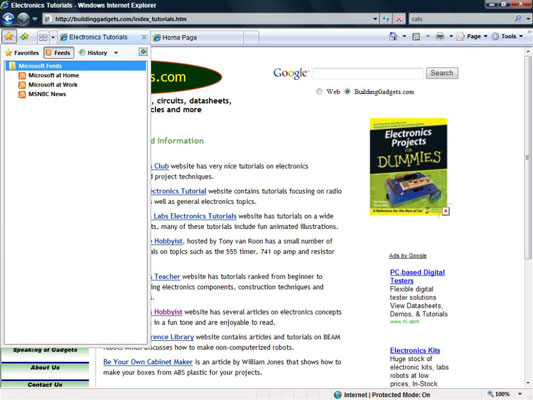The image size is (533, 400).
Task: Click the red Stop loading icon
Action: click(399, 19)
